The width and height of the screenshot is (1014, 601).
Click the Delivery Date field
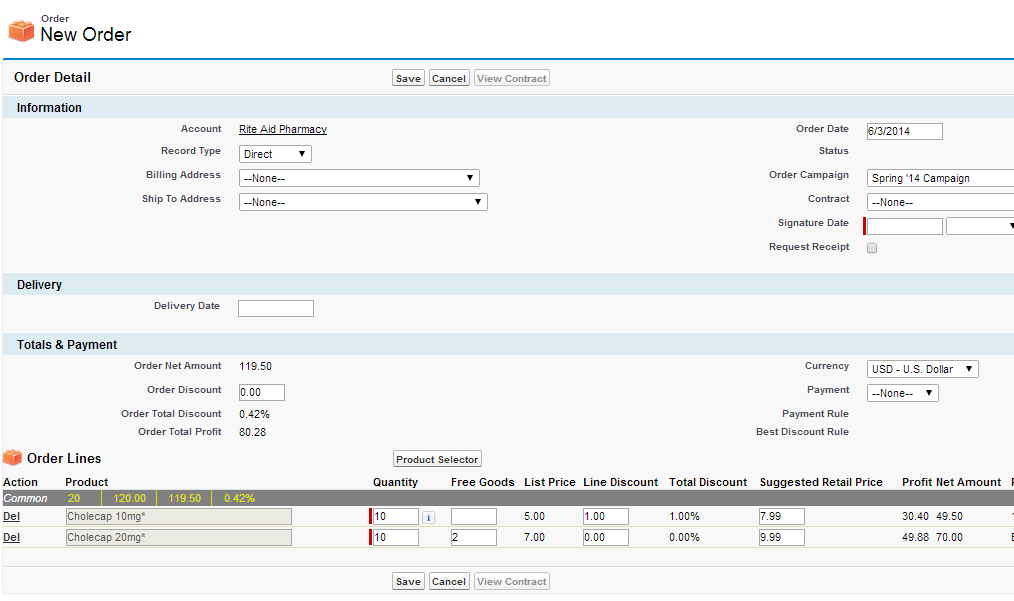coord(276,308)
